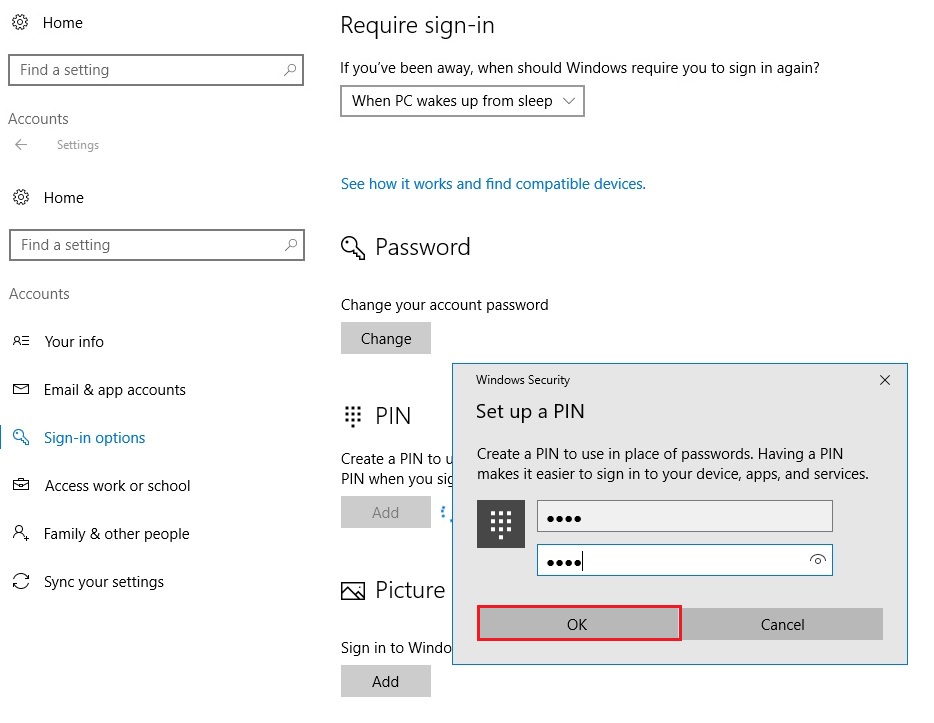Image resolution: width=934 pixels, height=723 pixels.
Task: Click the search magnifier in the top Find a setting box
Action: point(290,70)
